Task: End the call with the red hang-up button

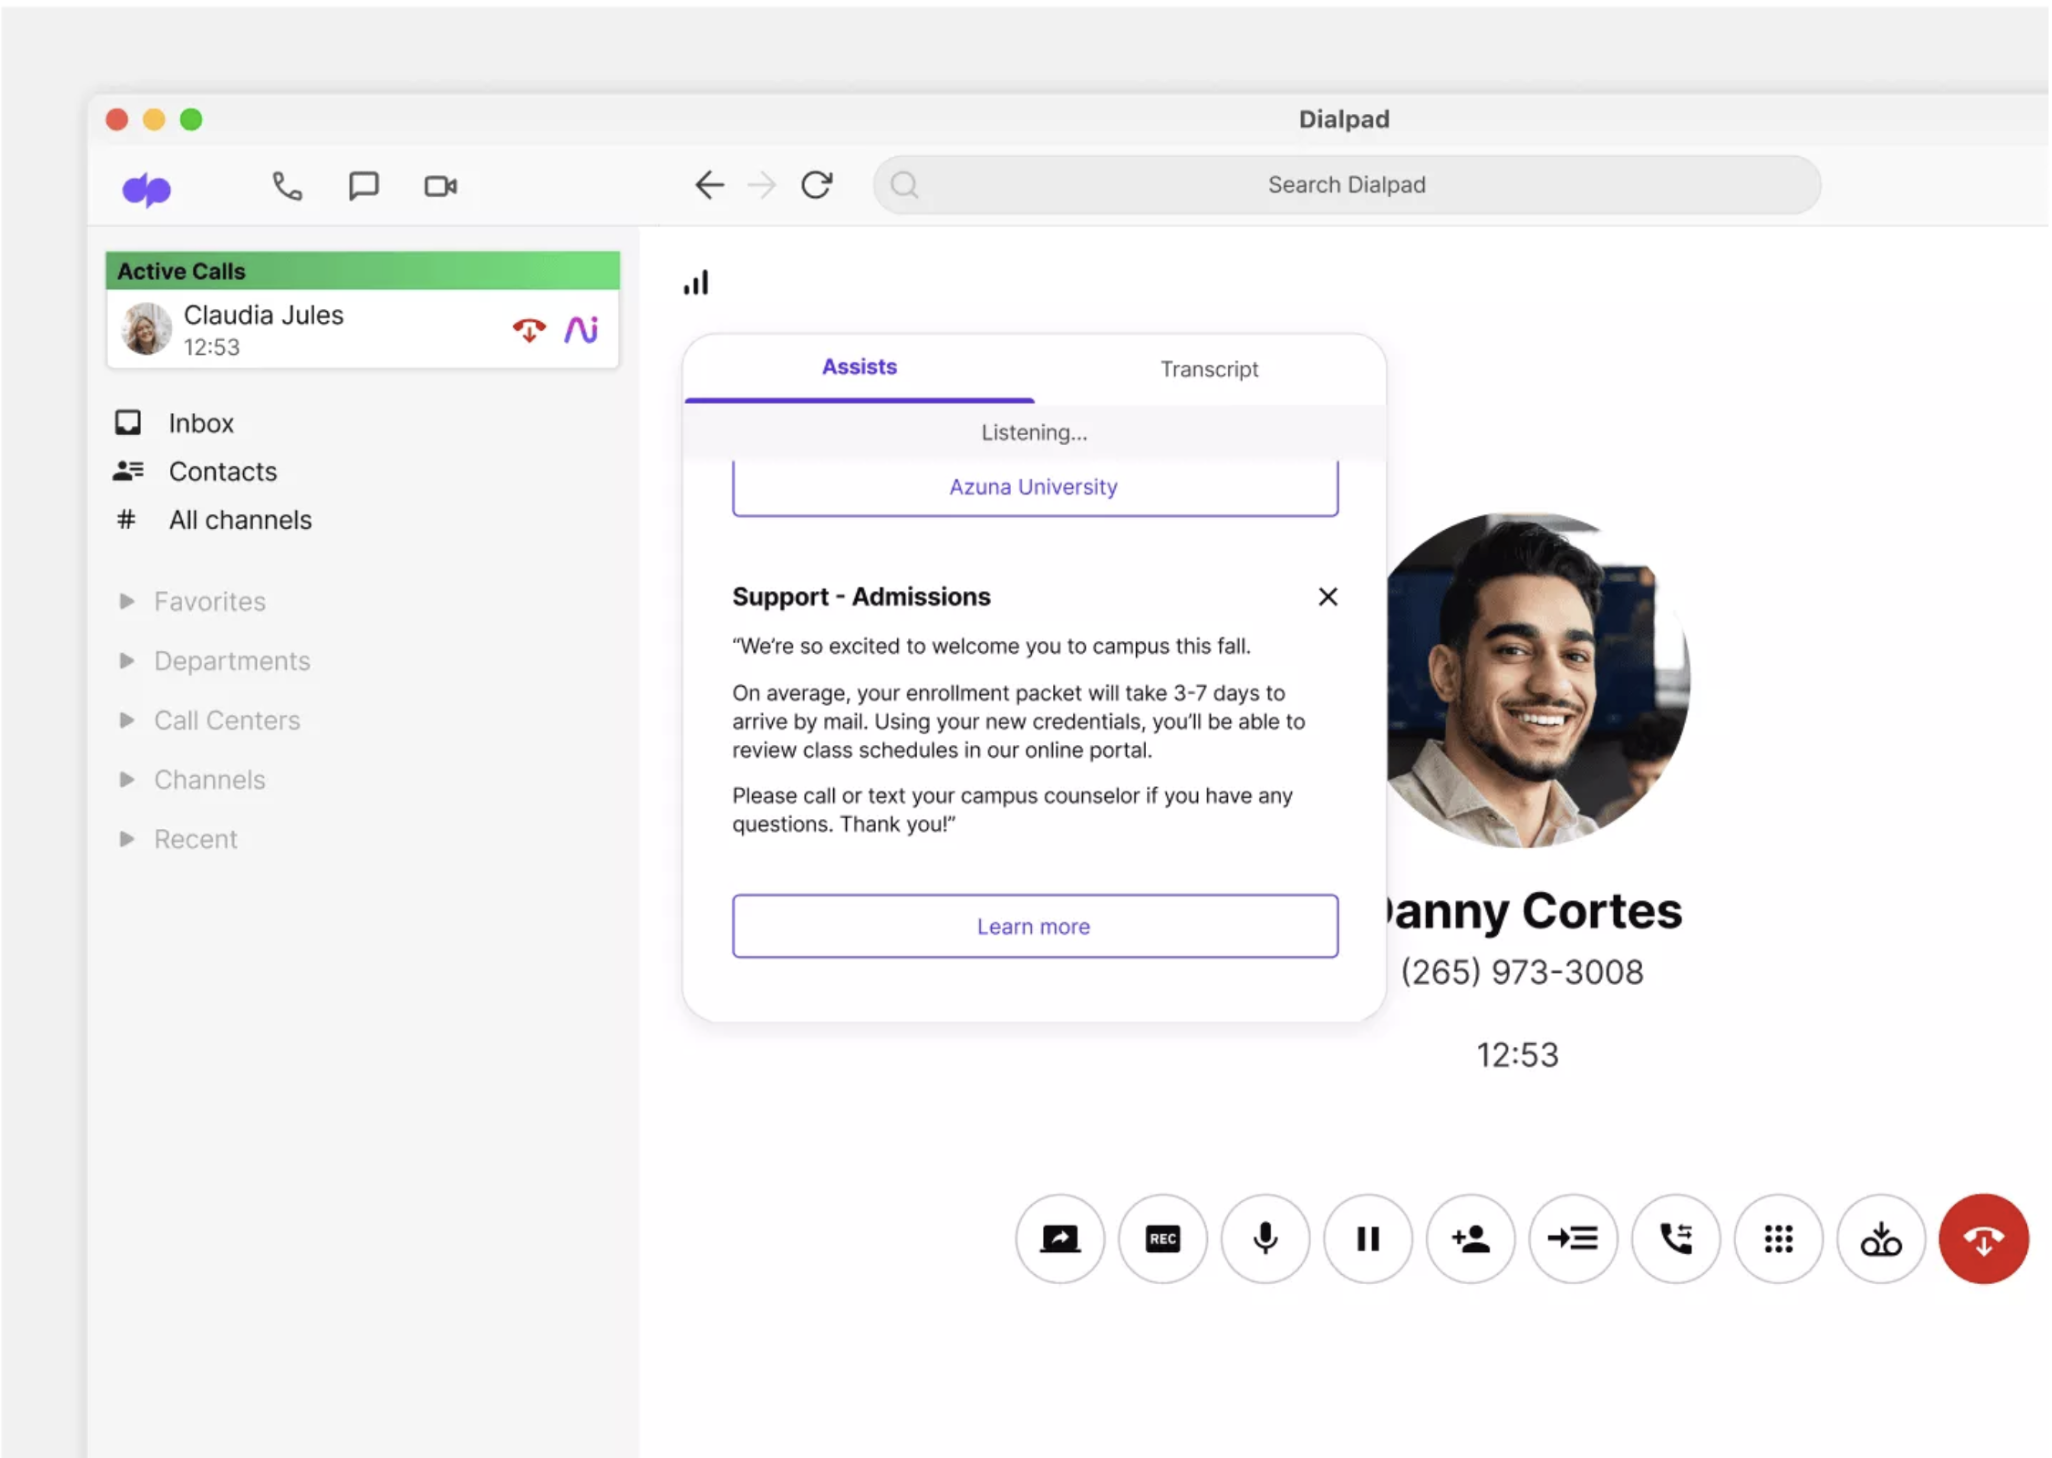Action: 1983,1239
